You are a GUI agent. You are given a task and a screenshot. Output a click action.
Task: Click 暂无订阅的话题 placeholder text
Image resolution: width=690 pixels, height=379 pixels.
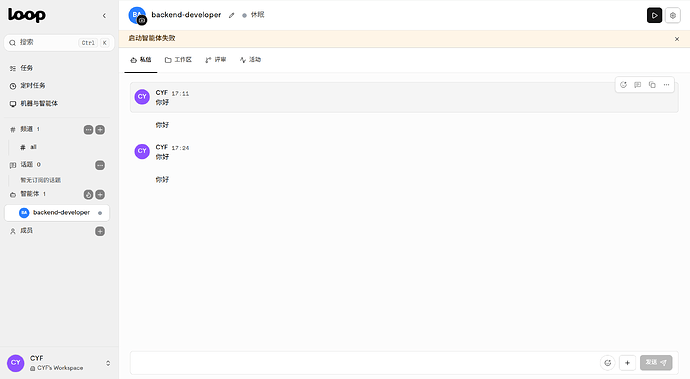40,180
